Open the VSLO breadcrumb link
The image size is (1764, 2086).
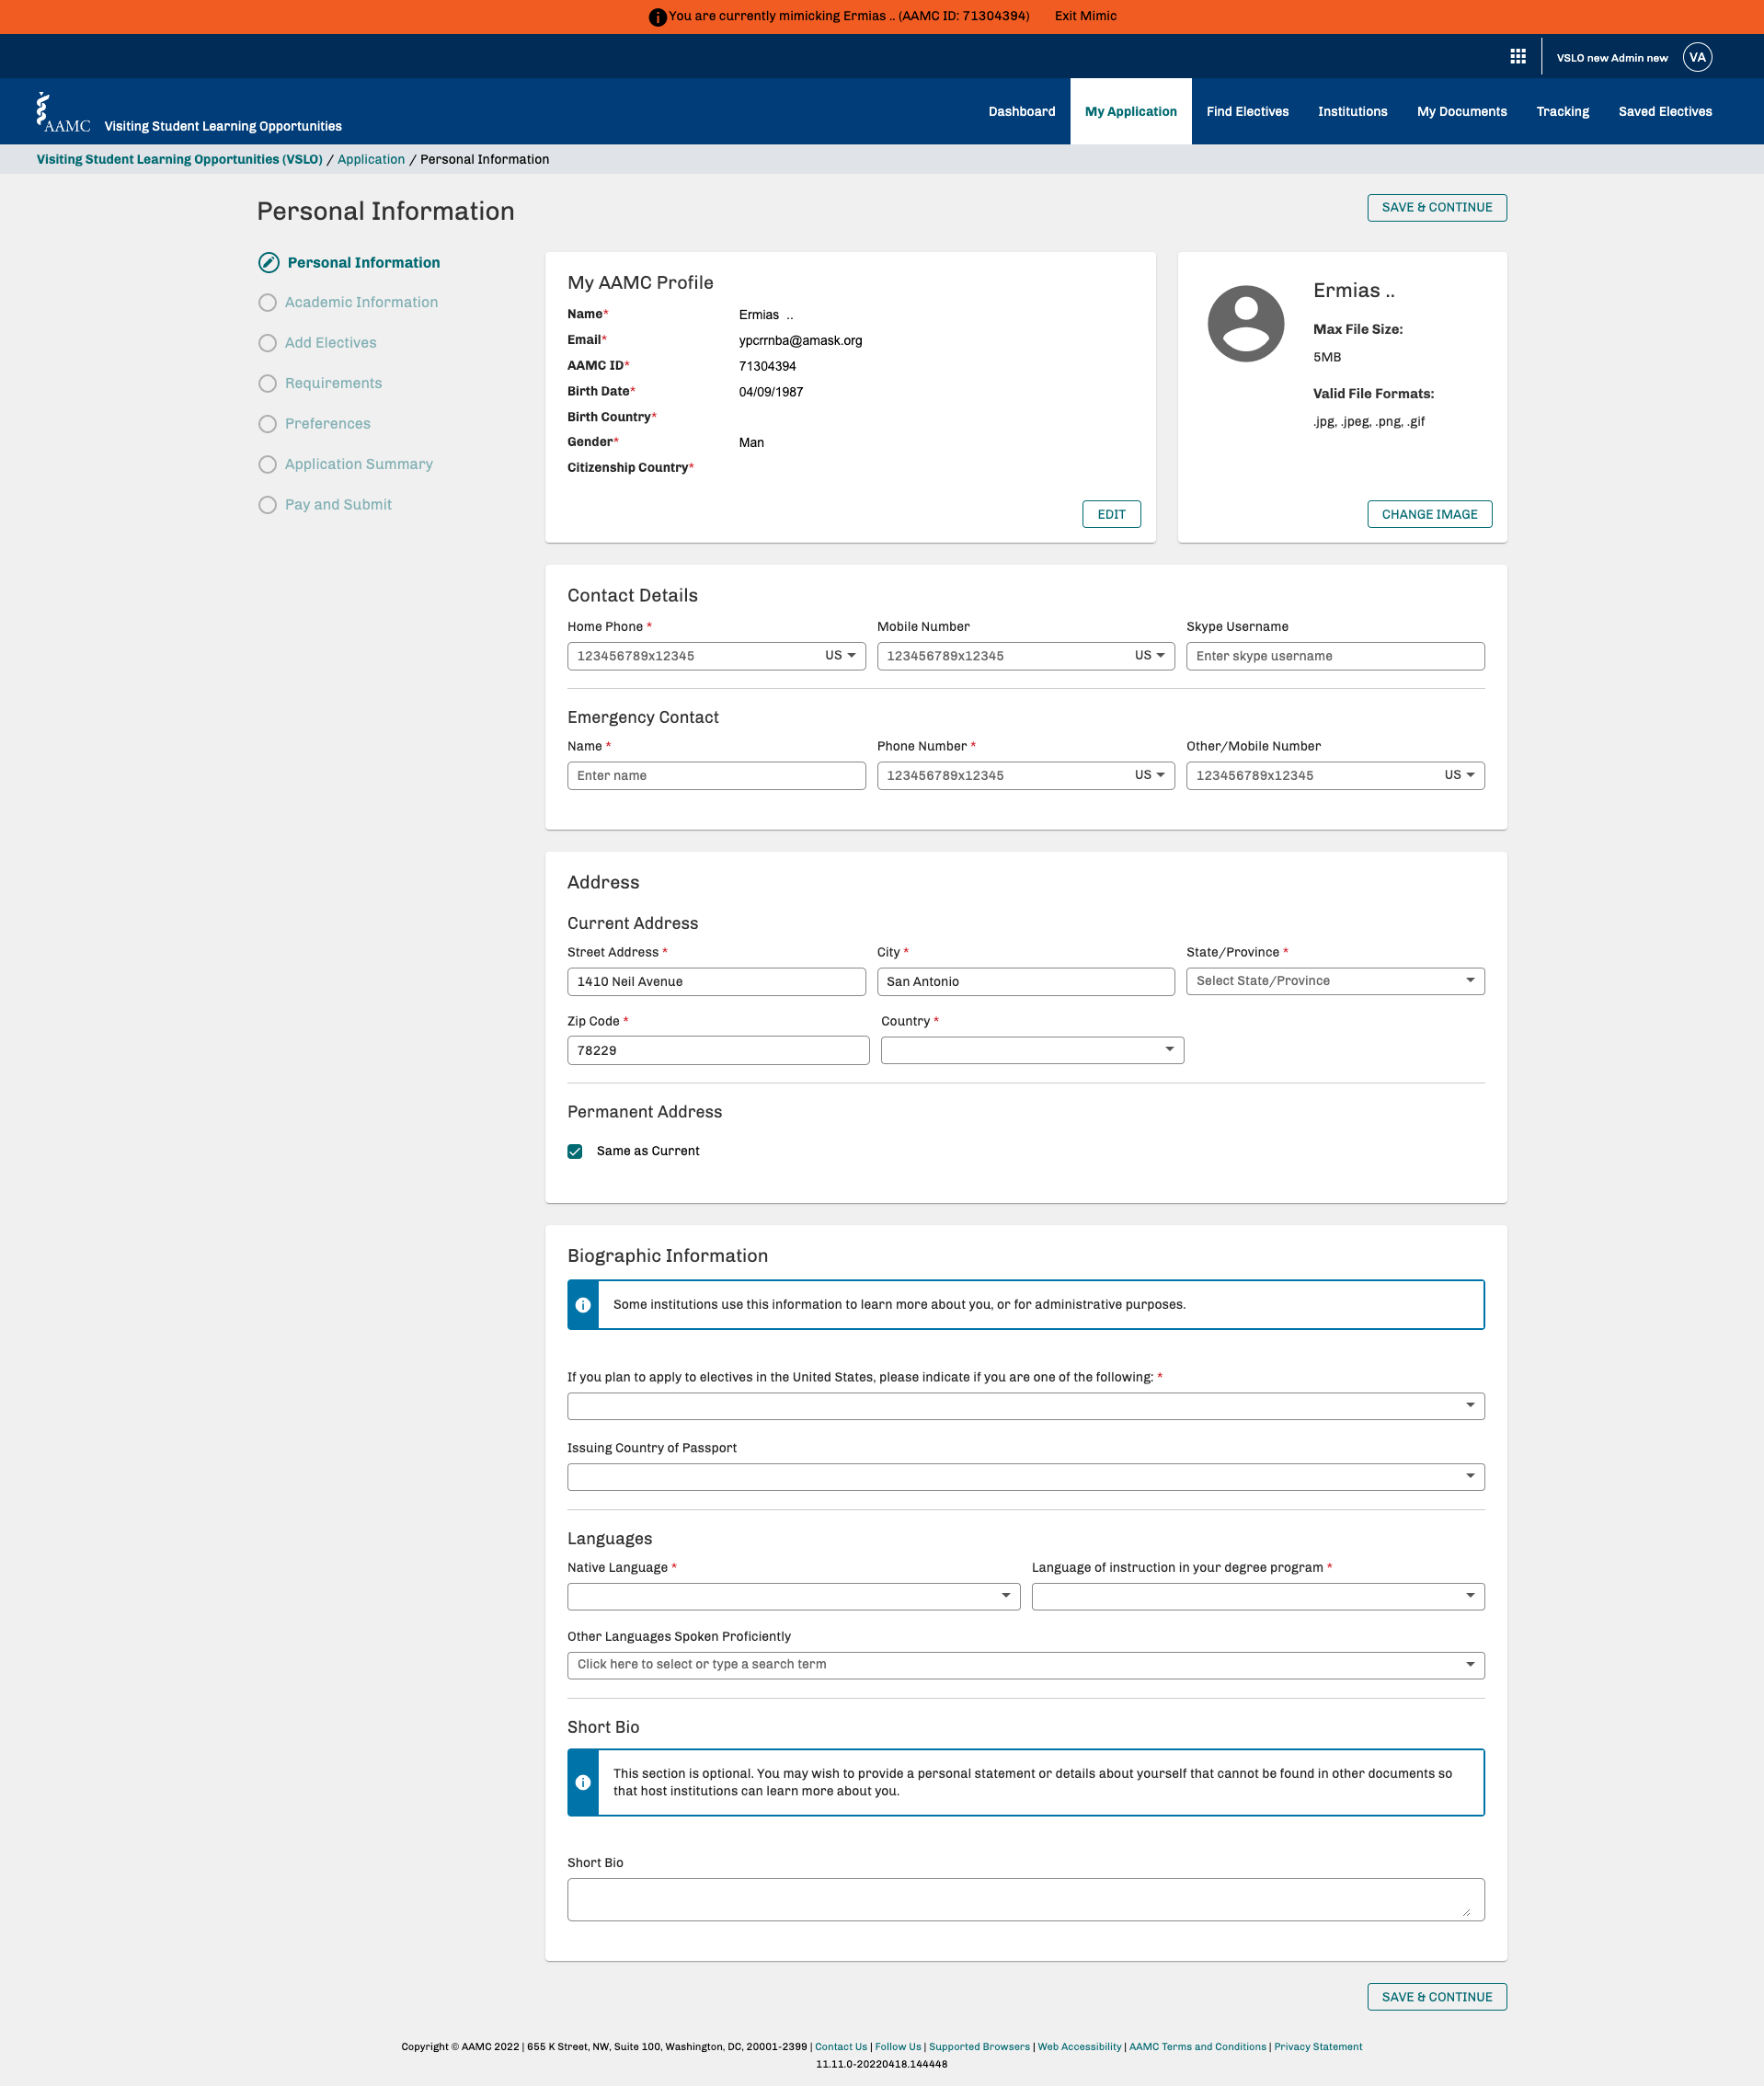[180, 160]
